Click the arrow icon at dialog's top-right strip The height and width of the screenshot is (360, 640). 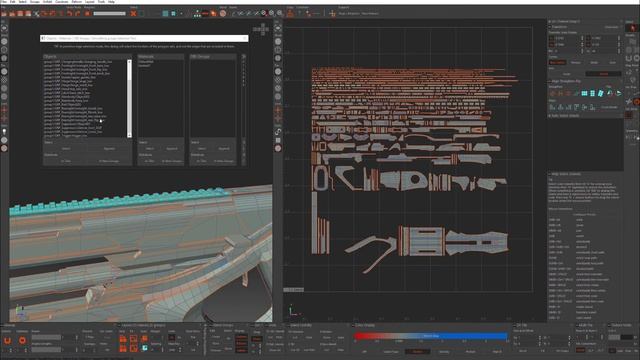244,57
